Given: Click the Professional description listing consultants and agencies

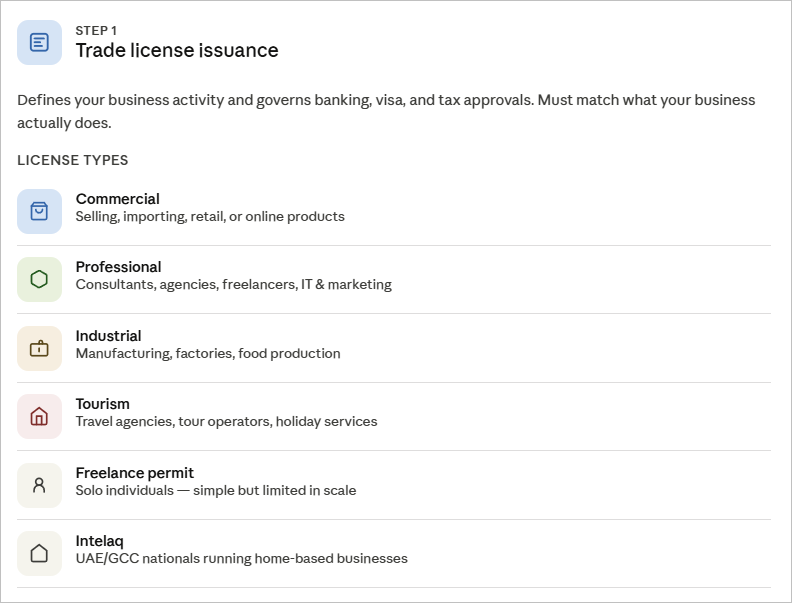Looking at the screenshot, I should click(x=234, y=284).
